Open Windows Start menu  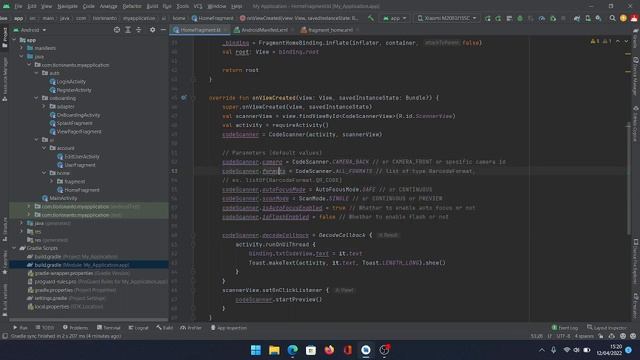(x=256, y=350)
